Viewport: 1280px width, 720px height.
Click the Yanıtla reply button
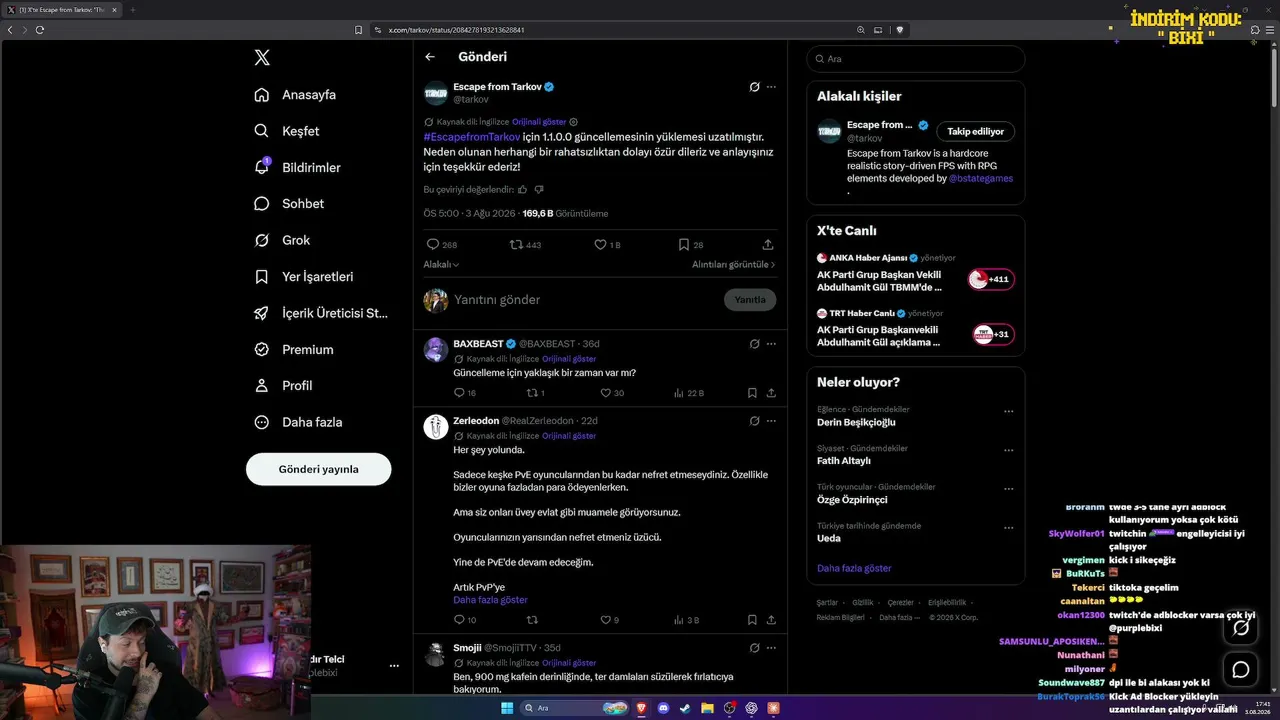click(x=750, y=300)
